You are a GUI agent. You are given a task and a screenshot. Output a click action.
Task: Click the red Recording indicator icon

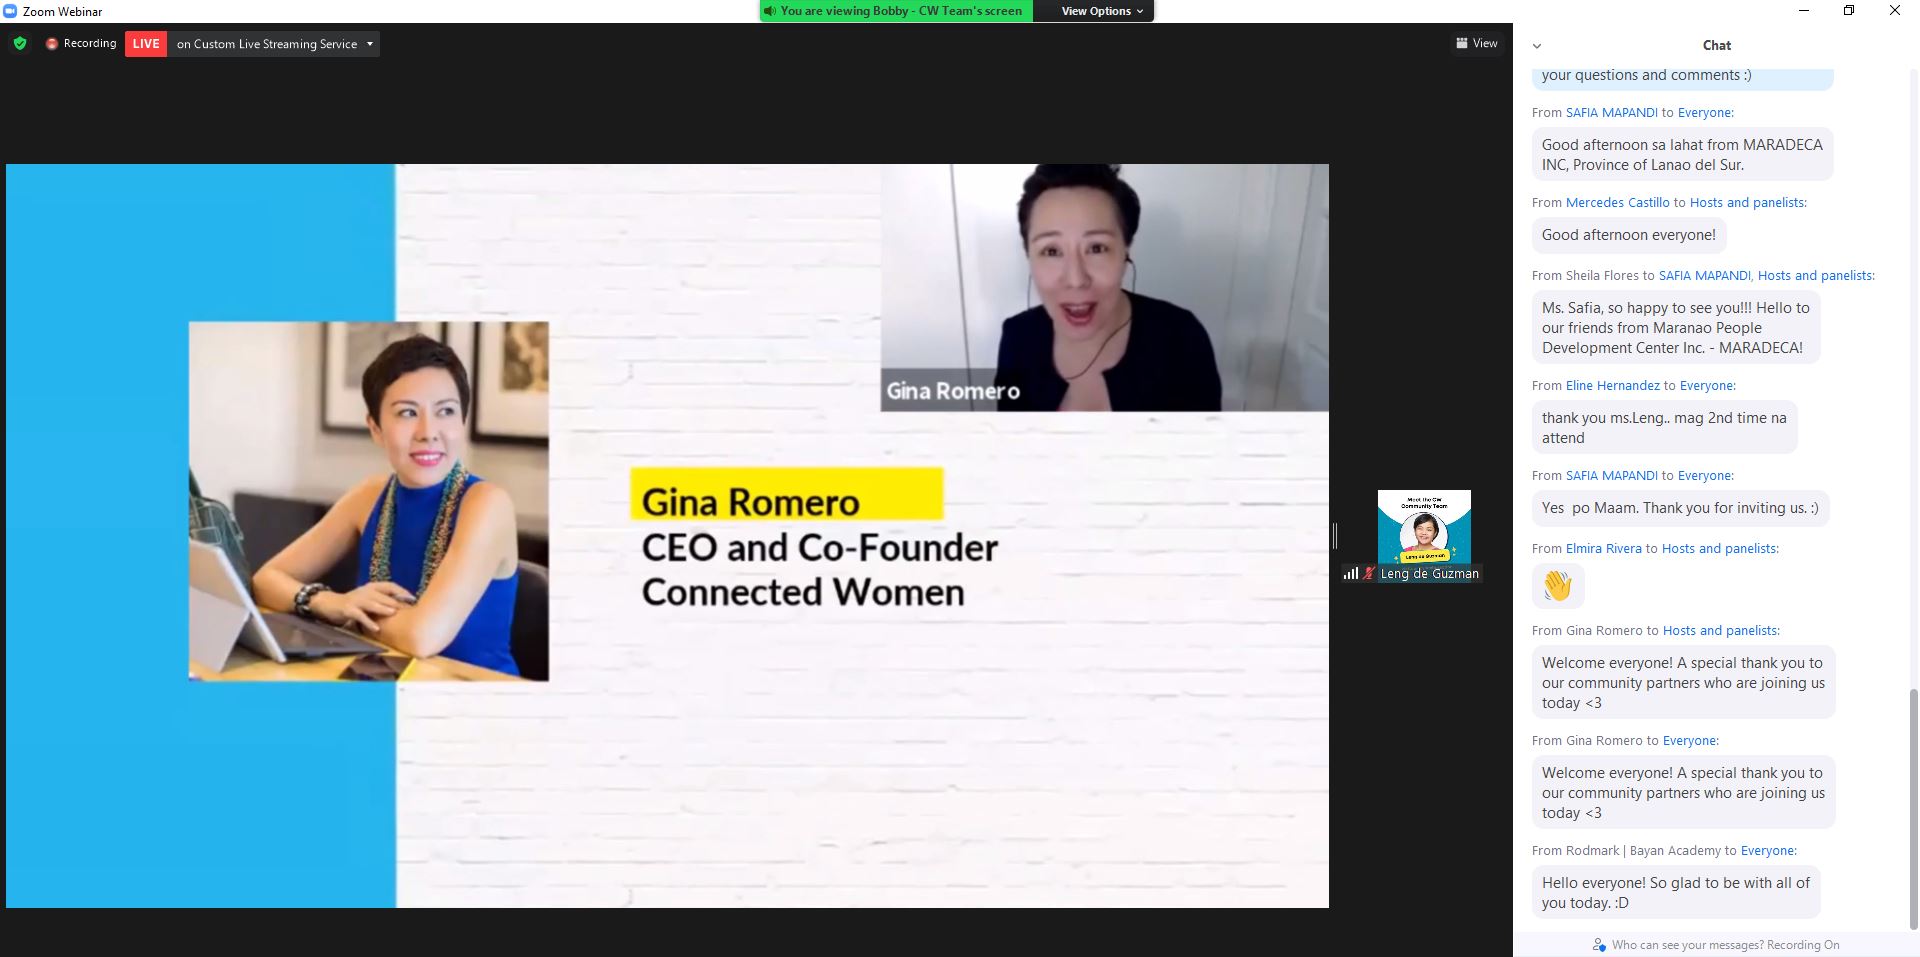[x=52, y=44]
